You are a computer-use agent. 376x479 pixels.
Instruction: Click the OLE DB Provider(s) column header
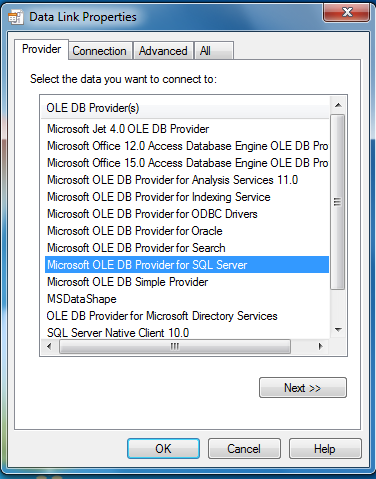(185, 108)
